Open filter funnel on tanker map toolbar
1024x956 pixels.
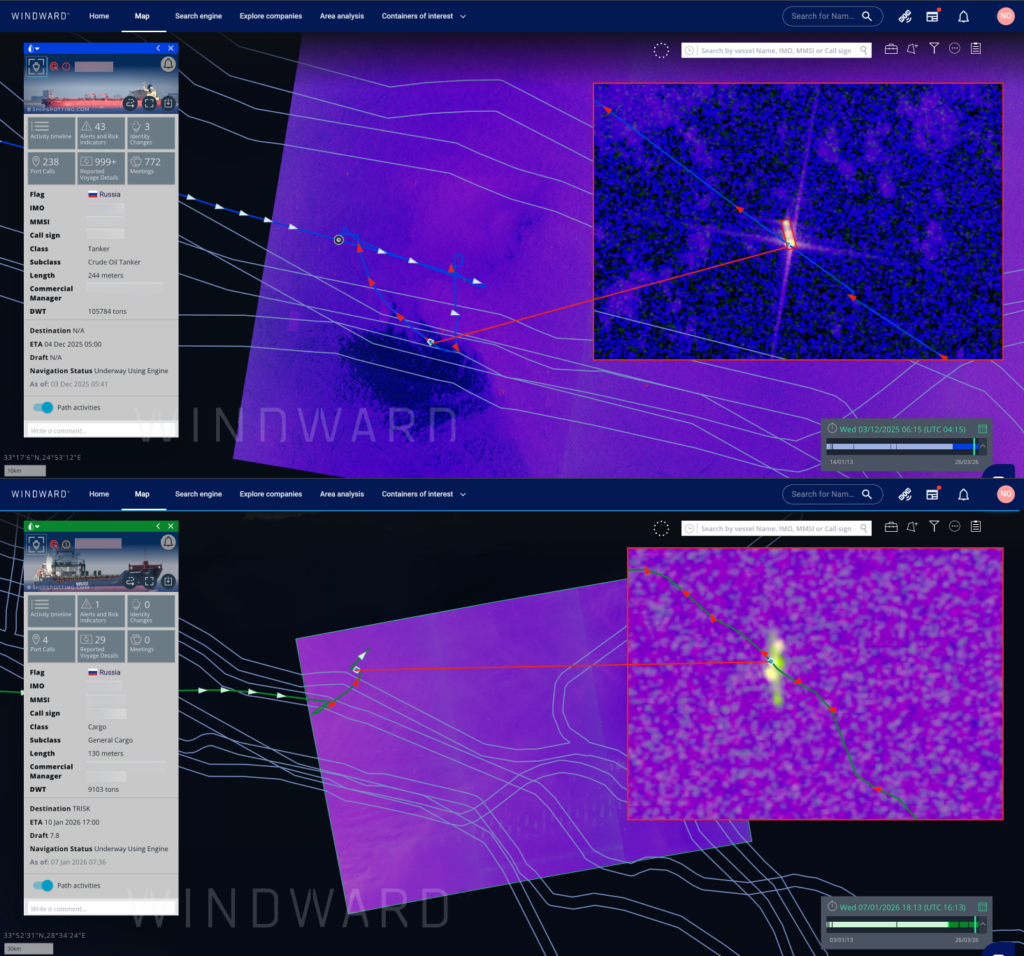[934, 49]
